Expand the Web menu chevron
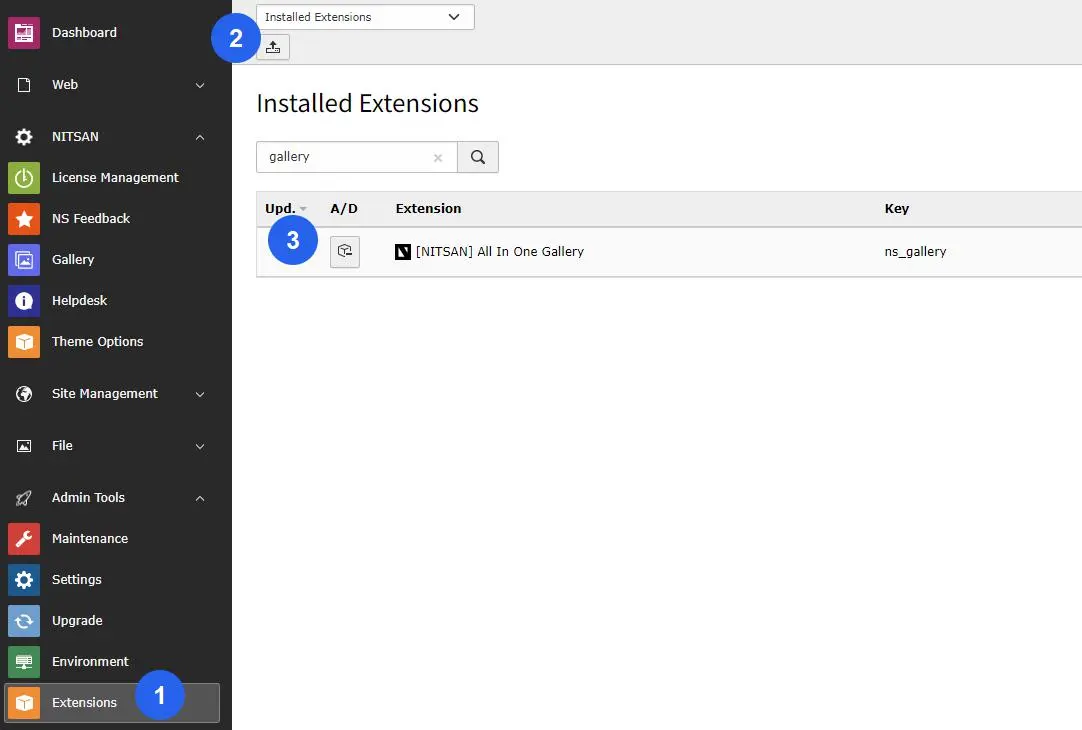Screen dimensions: 1082x730 tap(199, 86)
